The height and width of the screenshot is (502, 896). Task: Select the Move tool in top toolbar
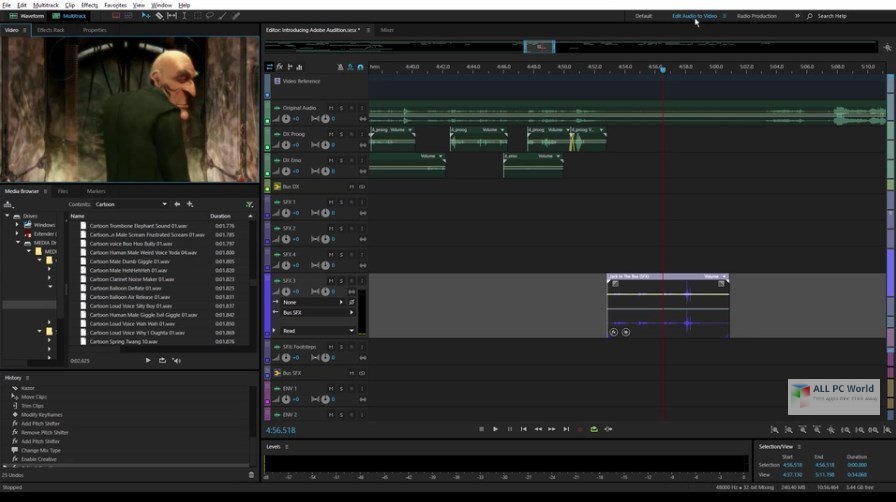(146, 16)
